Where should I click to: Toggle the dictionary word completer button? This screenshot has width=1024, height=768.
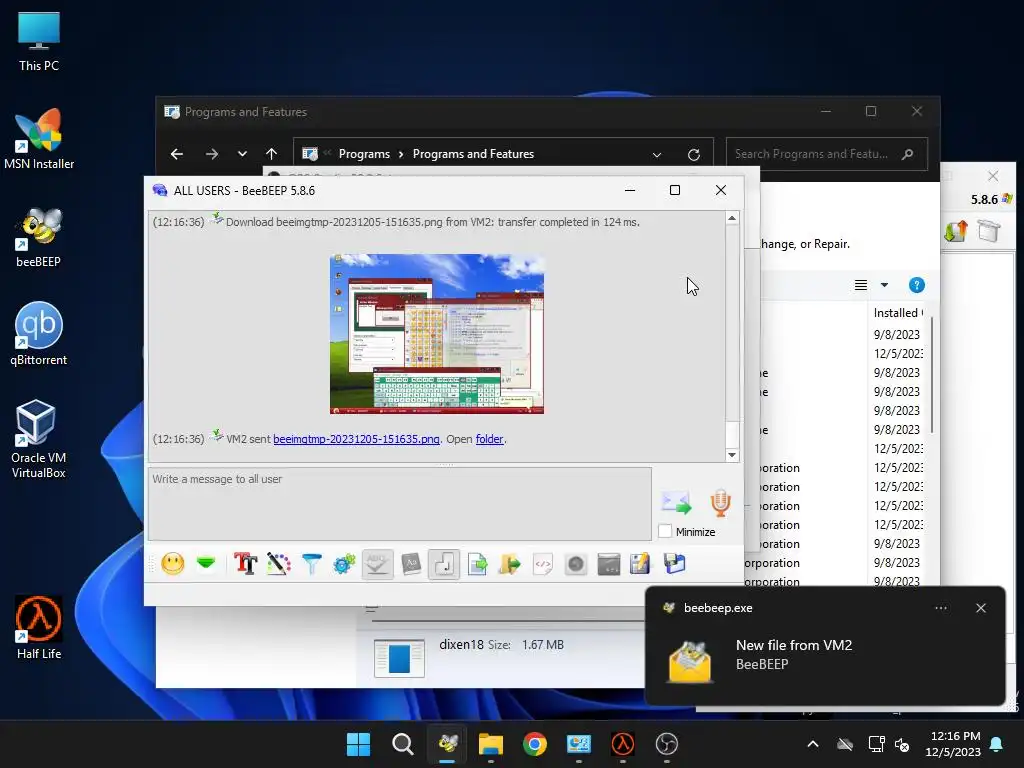(411, 564)
